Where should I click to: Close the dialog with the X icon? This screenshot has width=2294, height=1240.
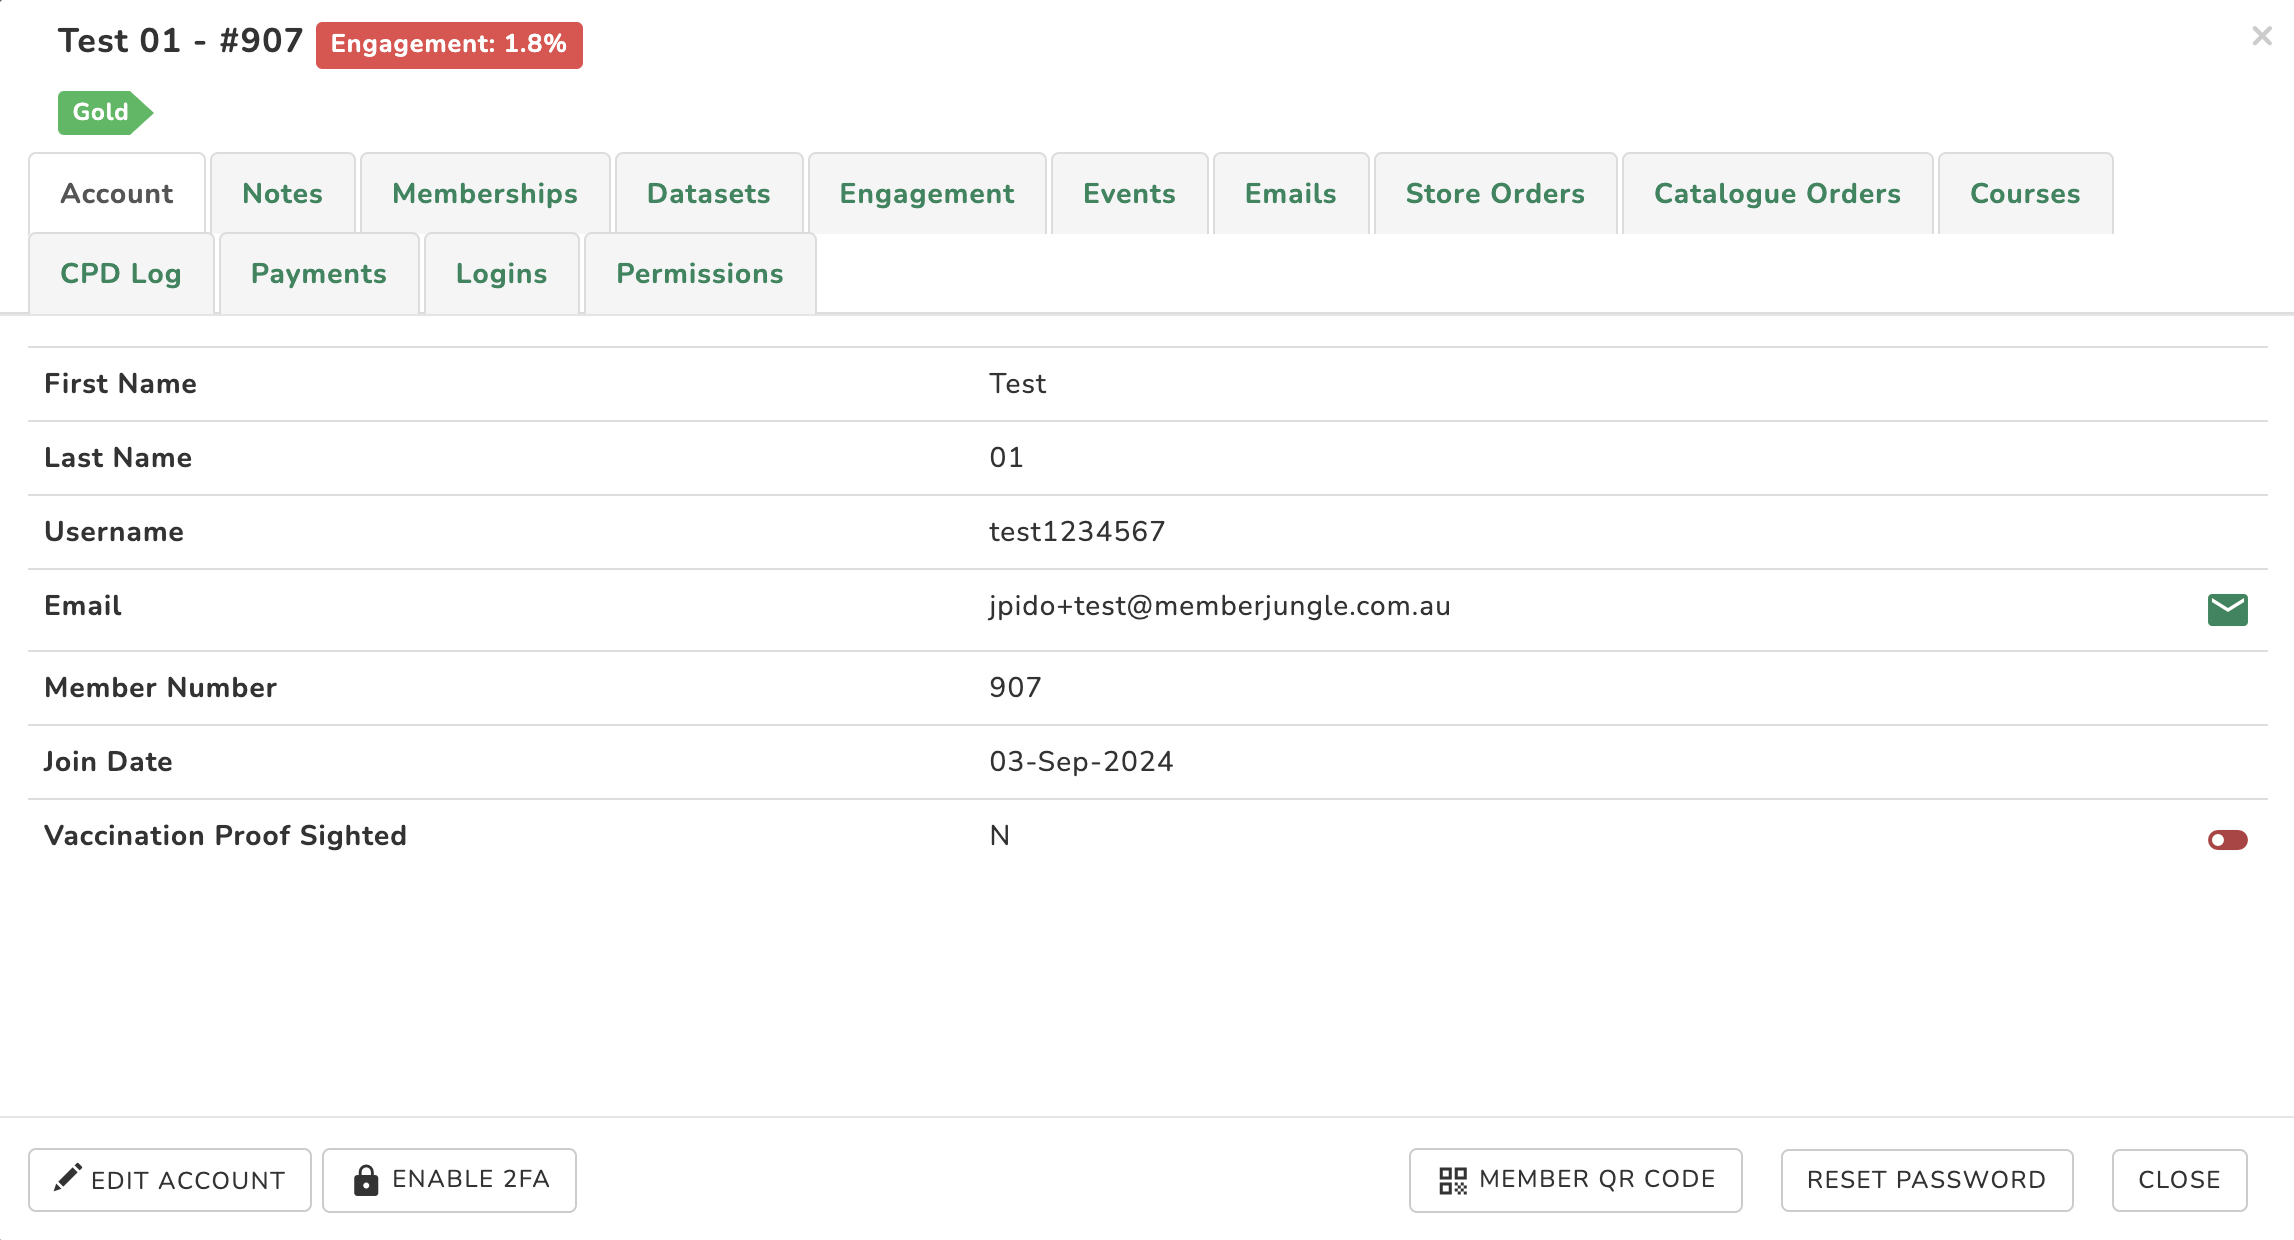point(2261,37)
